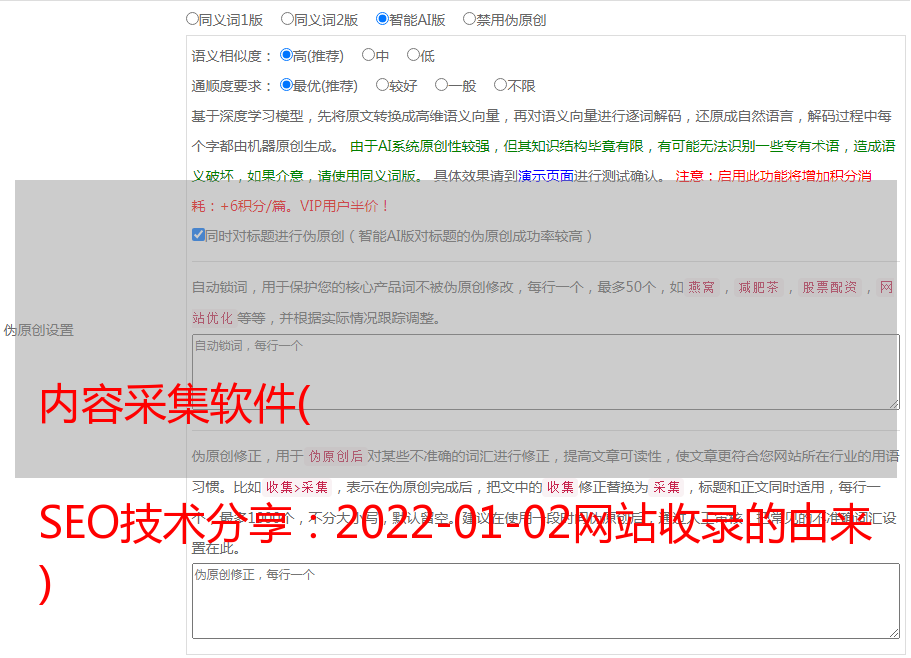The image size is (911, 658).
Task: Set 通顺度要求 to 不限
Action: click(500, 85)
